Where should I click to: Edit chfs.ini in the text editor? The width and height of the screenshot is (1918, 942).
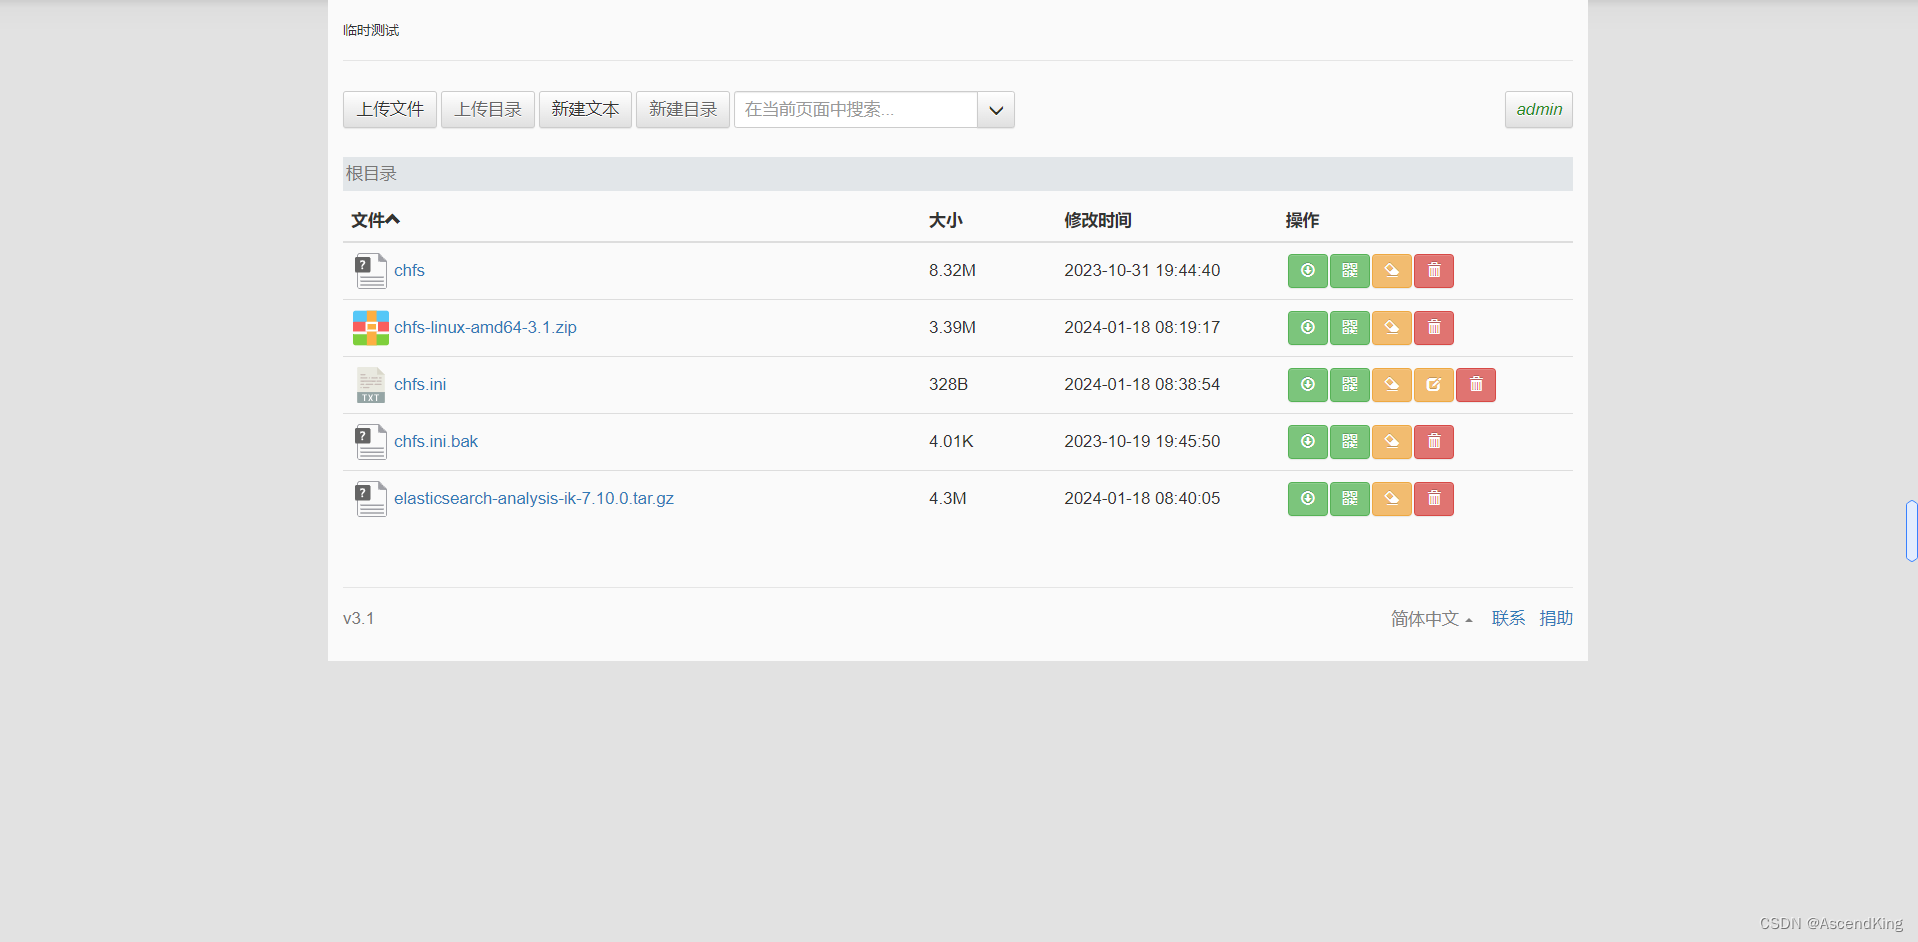1433,385
